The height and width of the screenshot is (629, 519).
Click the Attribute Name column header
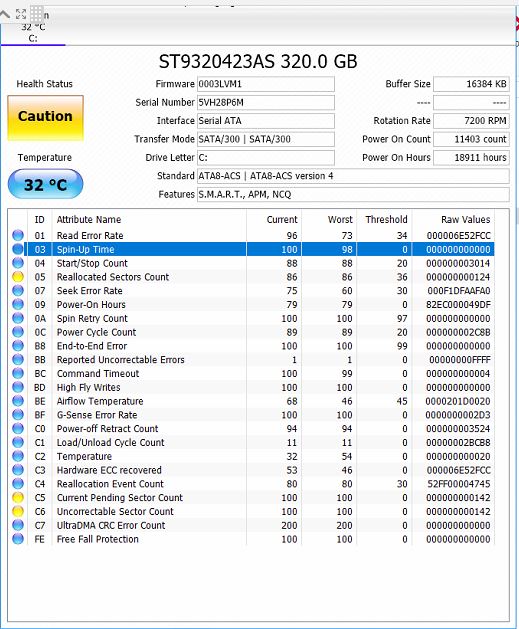pos(89,219)
